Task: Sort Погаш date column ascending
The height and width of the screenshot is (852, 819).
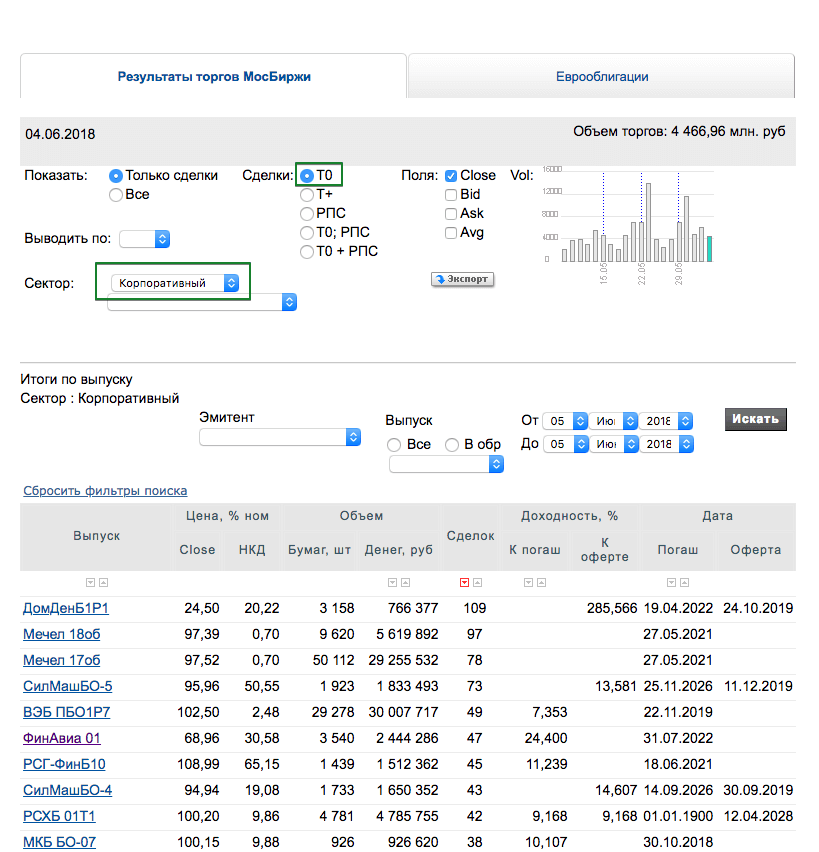Action: pos(685,582)
